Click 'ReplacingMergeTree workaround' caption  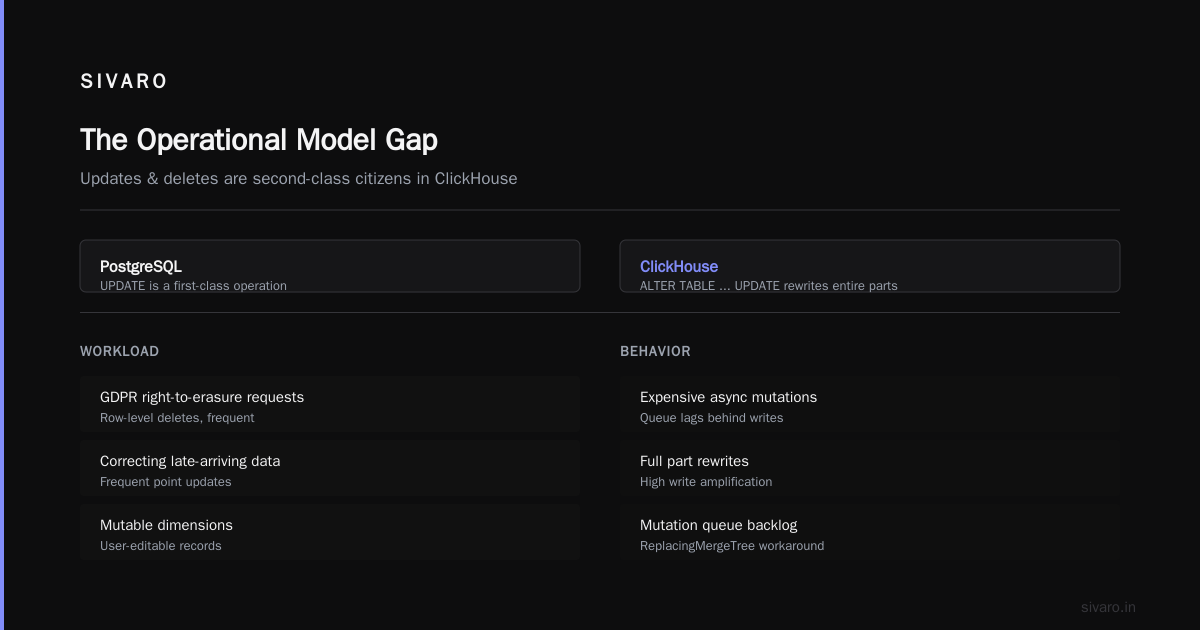[732, 546]
